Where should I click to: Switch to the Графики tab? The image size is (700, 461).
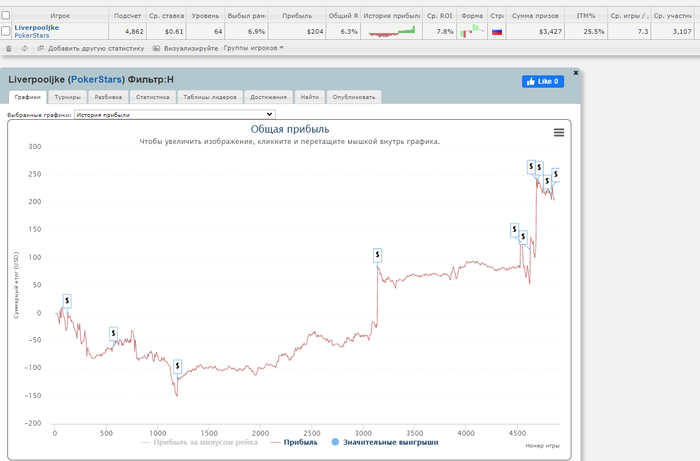[27, 97]
